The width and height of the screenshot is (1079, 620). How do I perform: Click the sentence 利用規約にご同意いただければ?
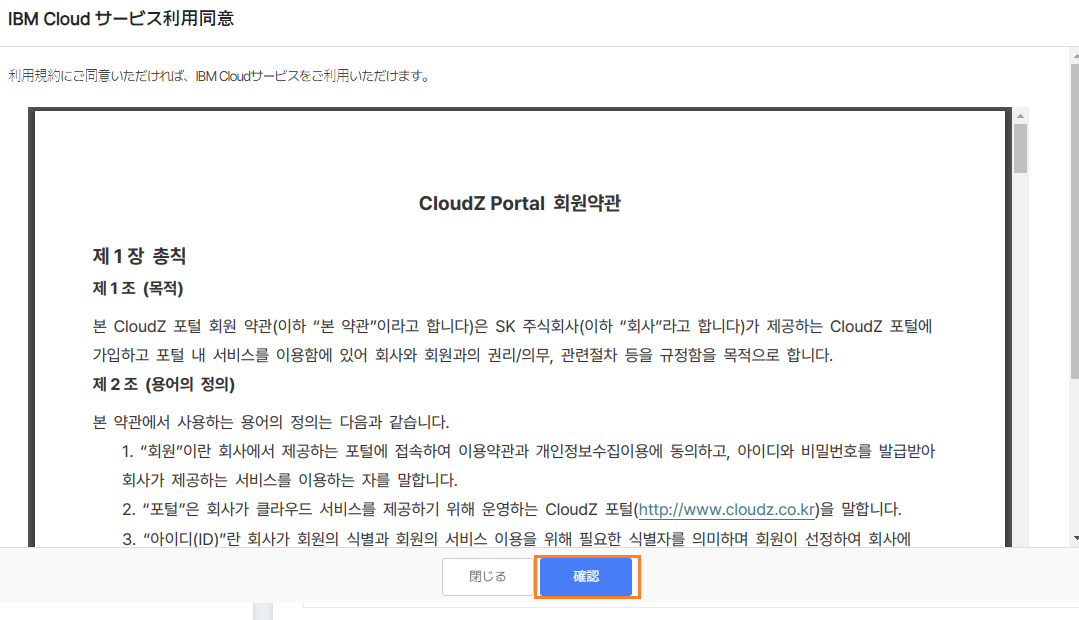click(x=220, y=76)
